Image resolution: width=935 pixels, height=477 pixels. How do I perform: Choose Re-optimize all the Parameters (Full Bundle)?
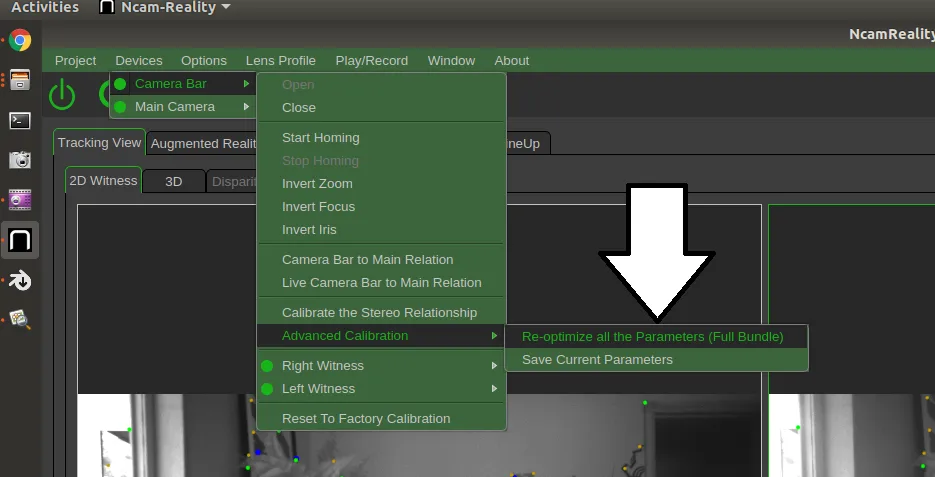coord(657,337)
